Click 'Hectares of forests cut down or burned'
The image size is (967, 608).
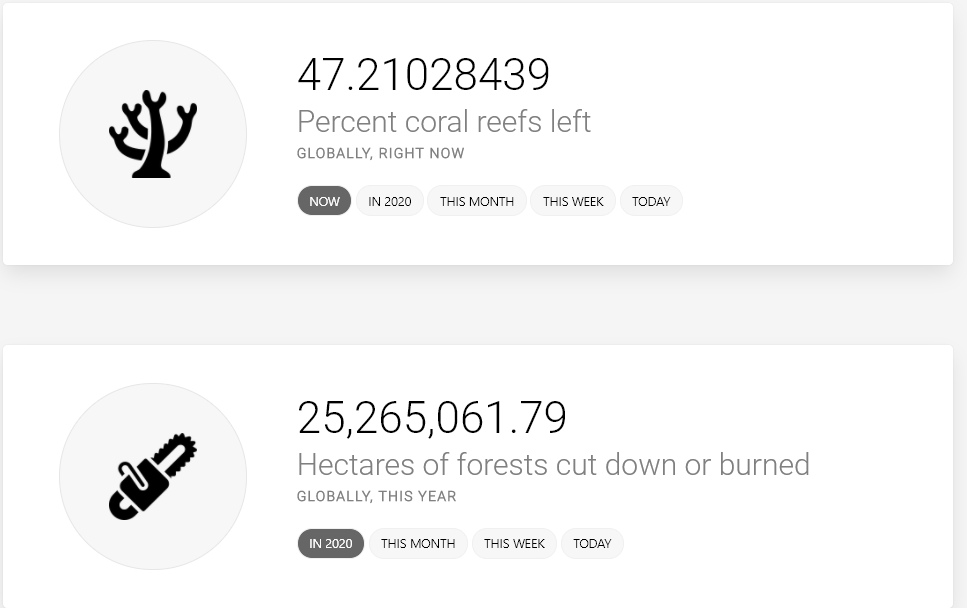tap(553, 464)
